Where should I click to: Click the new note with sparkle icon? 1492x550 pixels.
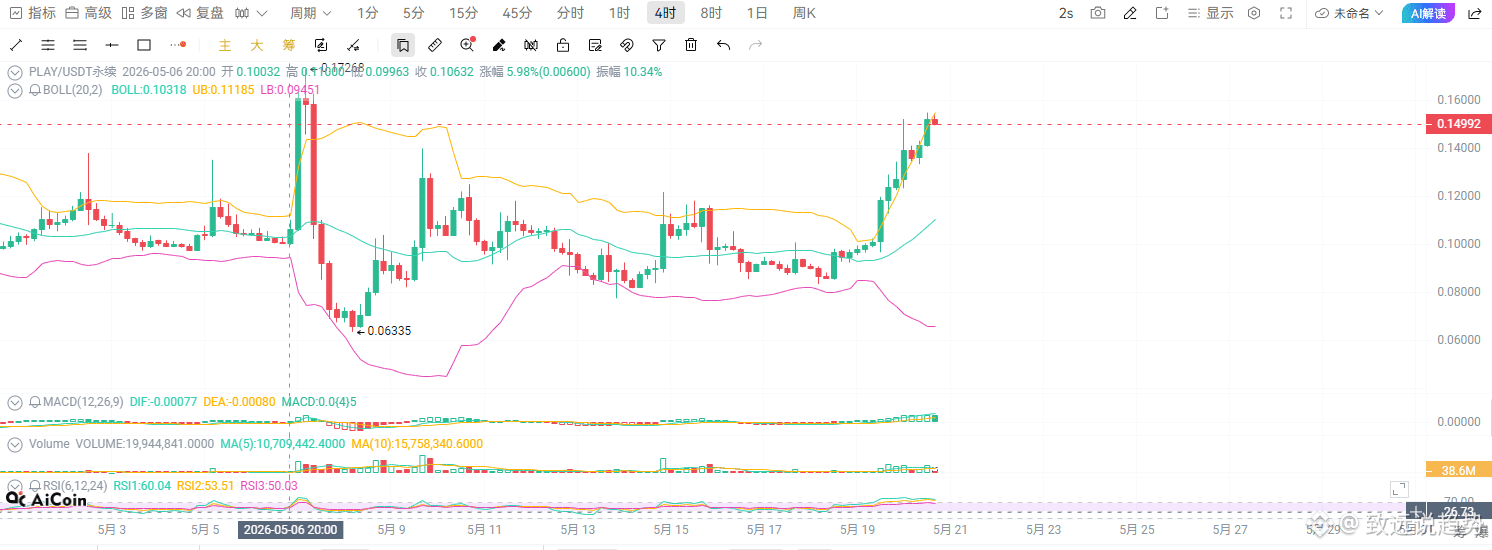click(1162, 13)
